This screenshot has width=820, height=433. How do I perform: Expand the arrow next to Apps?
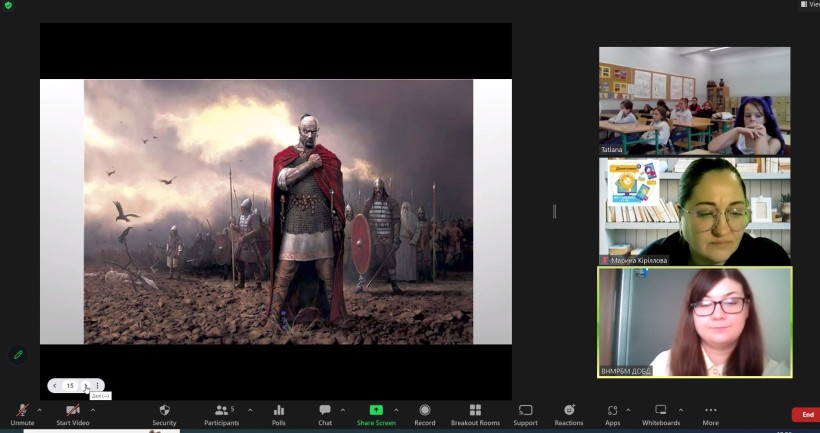pos(628,410)
